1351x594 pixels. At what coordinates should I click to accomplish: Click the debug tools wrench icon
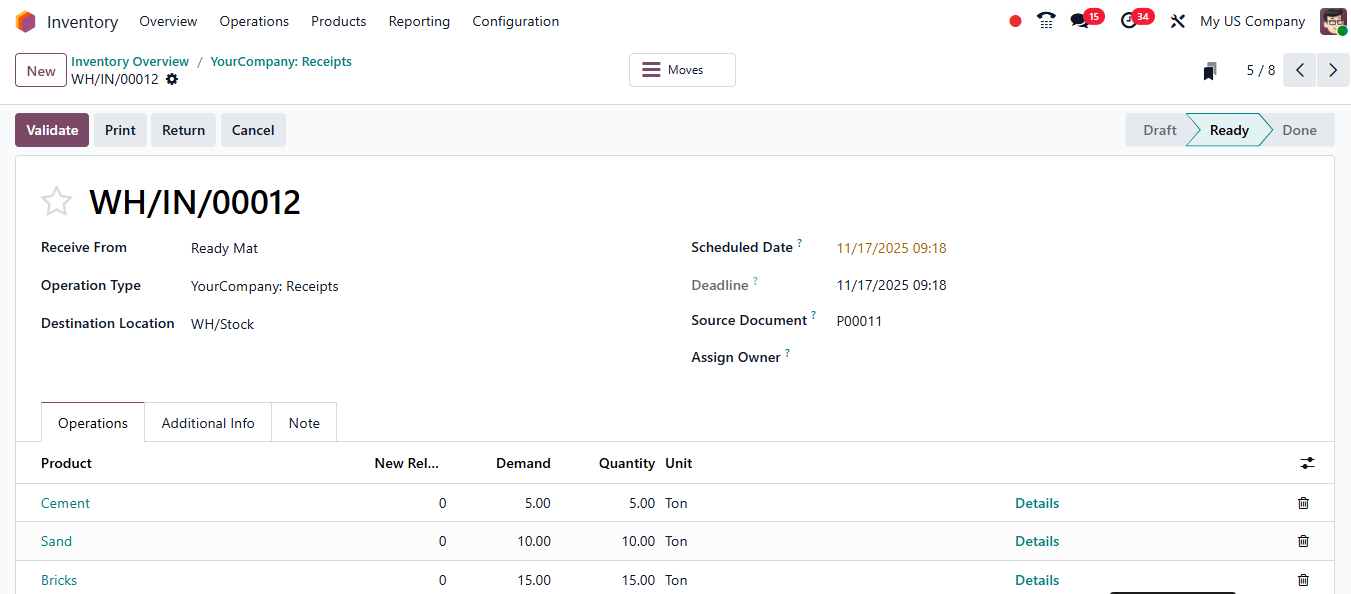pyautogui.click(x=1178, y=21)
